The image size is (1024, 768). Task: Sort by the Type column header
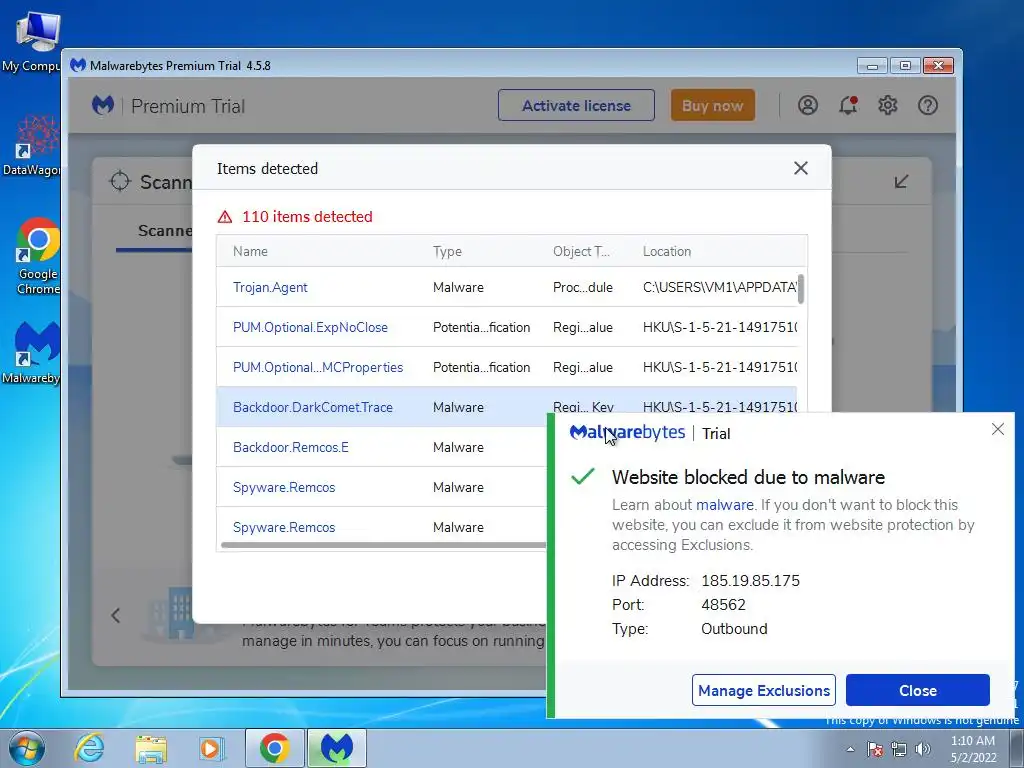[x=447, y=251]
